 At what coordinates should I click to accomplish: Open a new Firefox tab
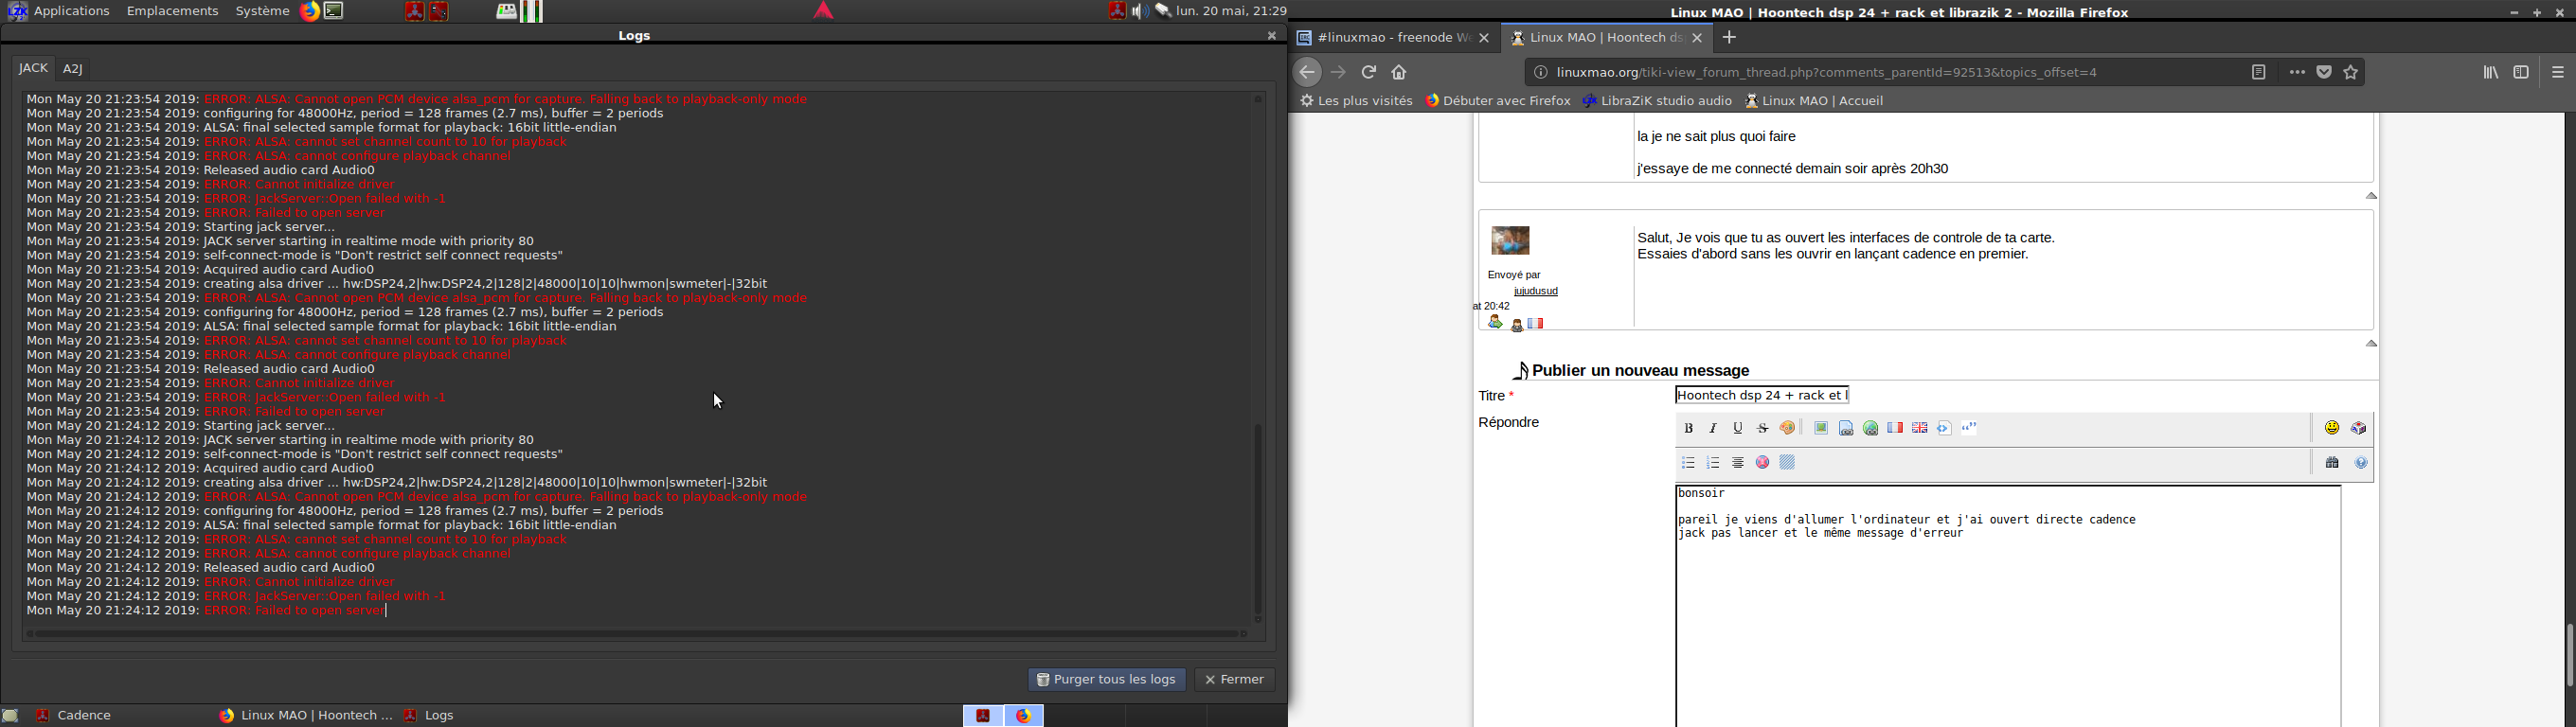1730,38
